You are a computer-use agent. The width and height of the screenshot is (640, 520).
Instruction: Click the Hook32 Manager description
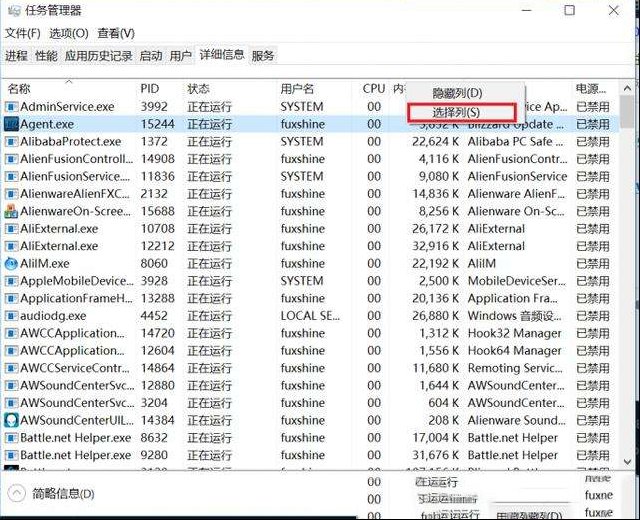click(x=514, y=333)
